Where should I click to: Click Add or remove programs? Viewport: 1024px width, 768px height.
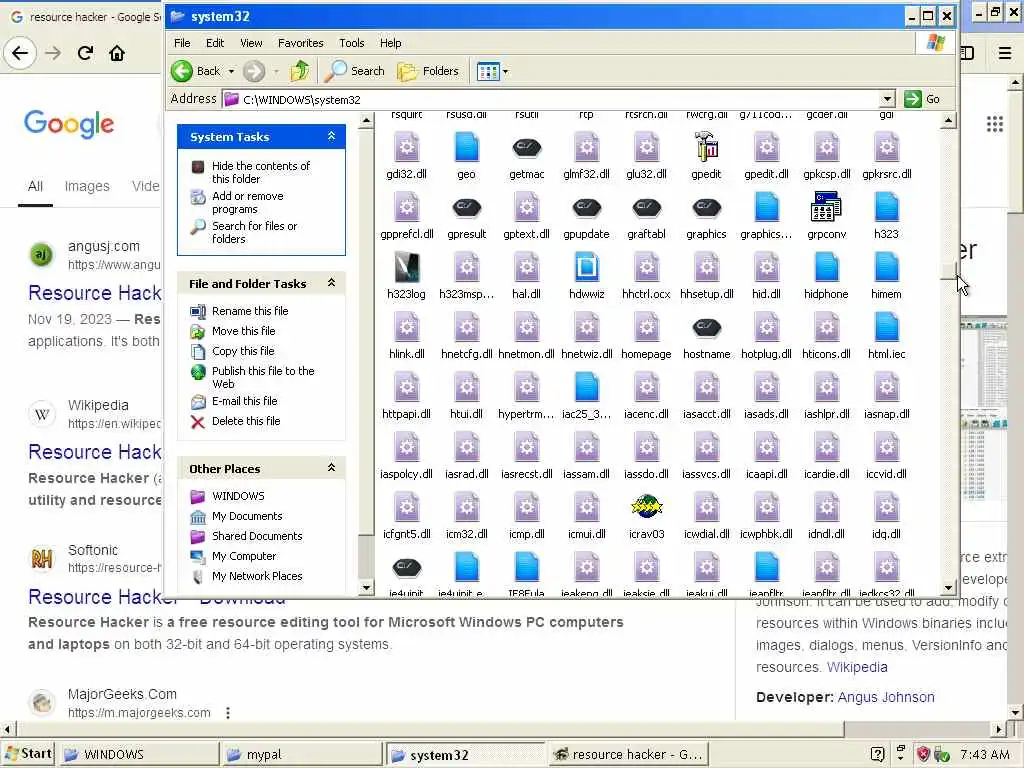tap(248, 202)
